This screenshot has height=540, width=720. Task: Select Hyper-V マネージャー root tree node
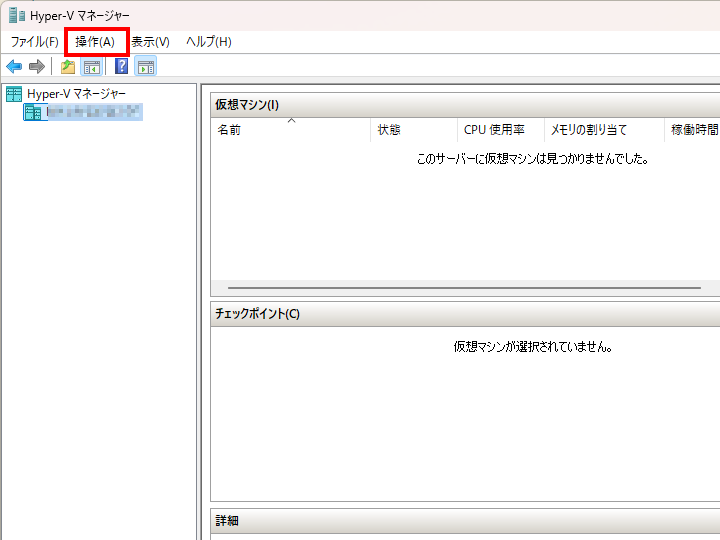76,94
